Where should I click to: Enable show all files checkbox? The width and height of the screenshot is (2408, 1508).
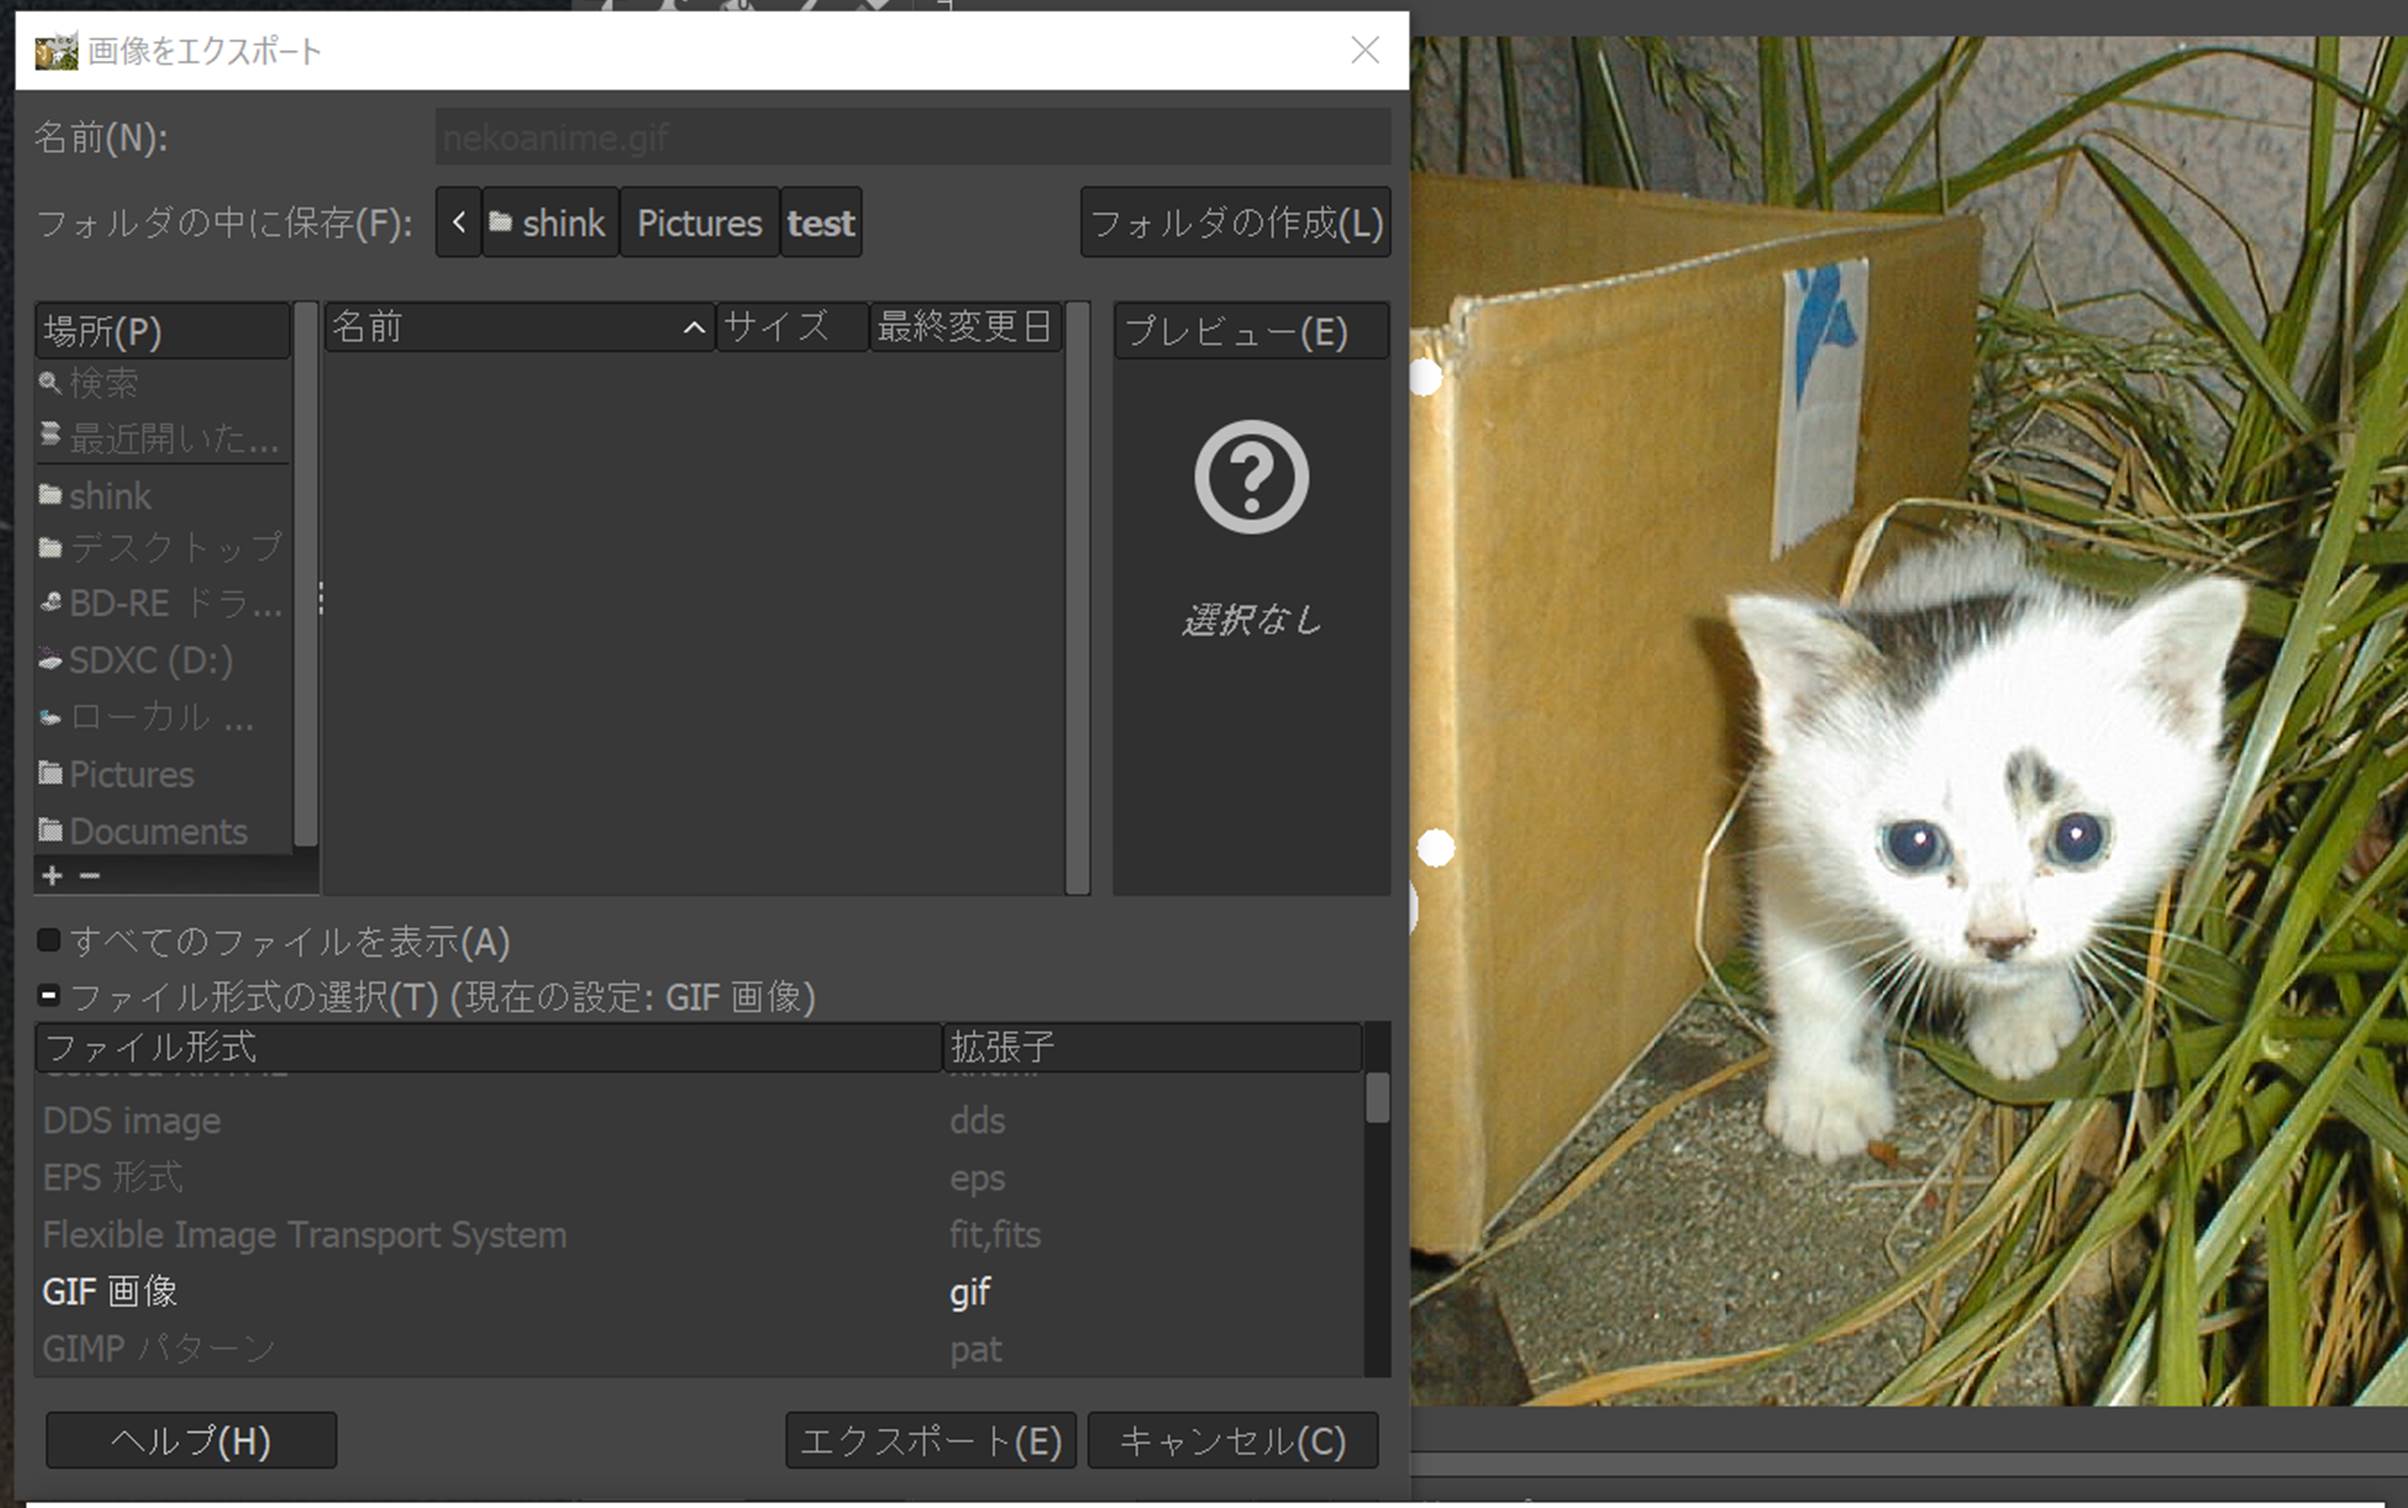click(48, 940)
